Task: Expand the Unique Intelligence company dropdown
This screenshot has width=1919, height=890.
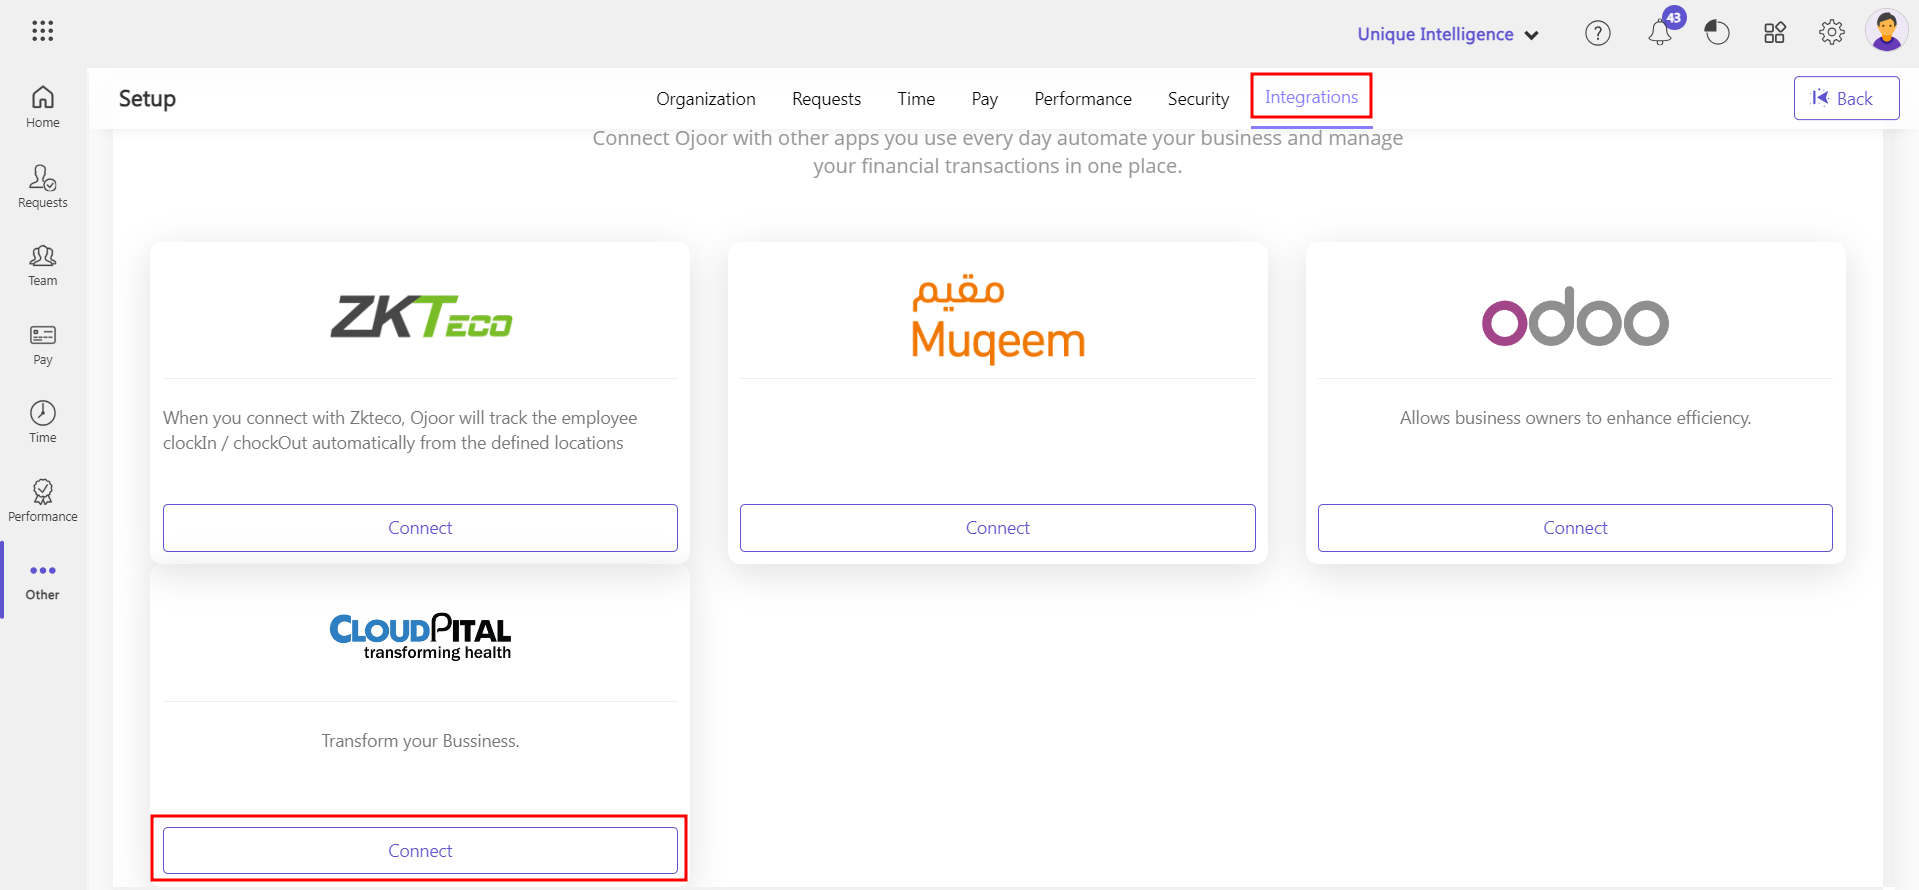Action: (x=1447, y=34)
